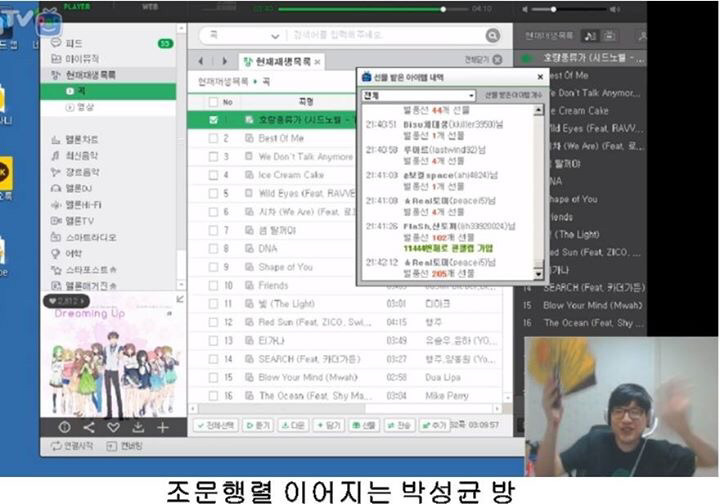Click the sidebar scrollbar up arrow
This screenshot has height=504, width=720.
pos(181,28)
